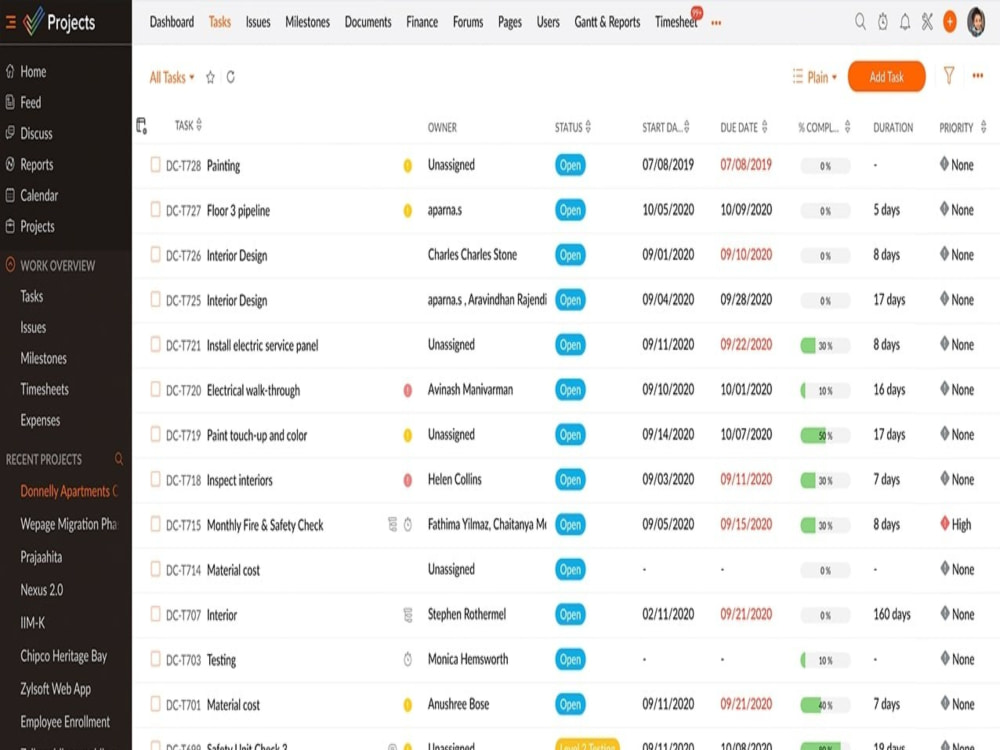Select checkbox for DC-T728 Painting
The image size is (1000, 750).
click(156, 165)
